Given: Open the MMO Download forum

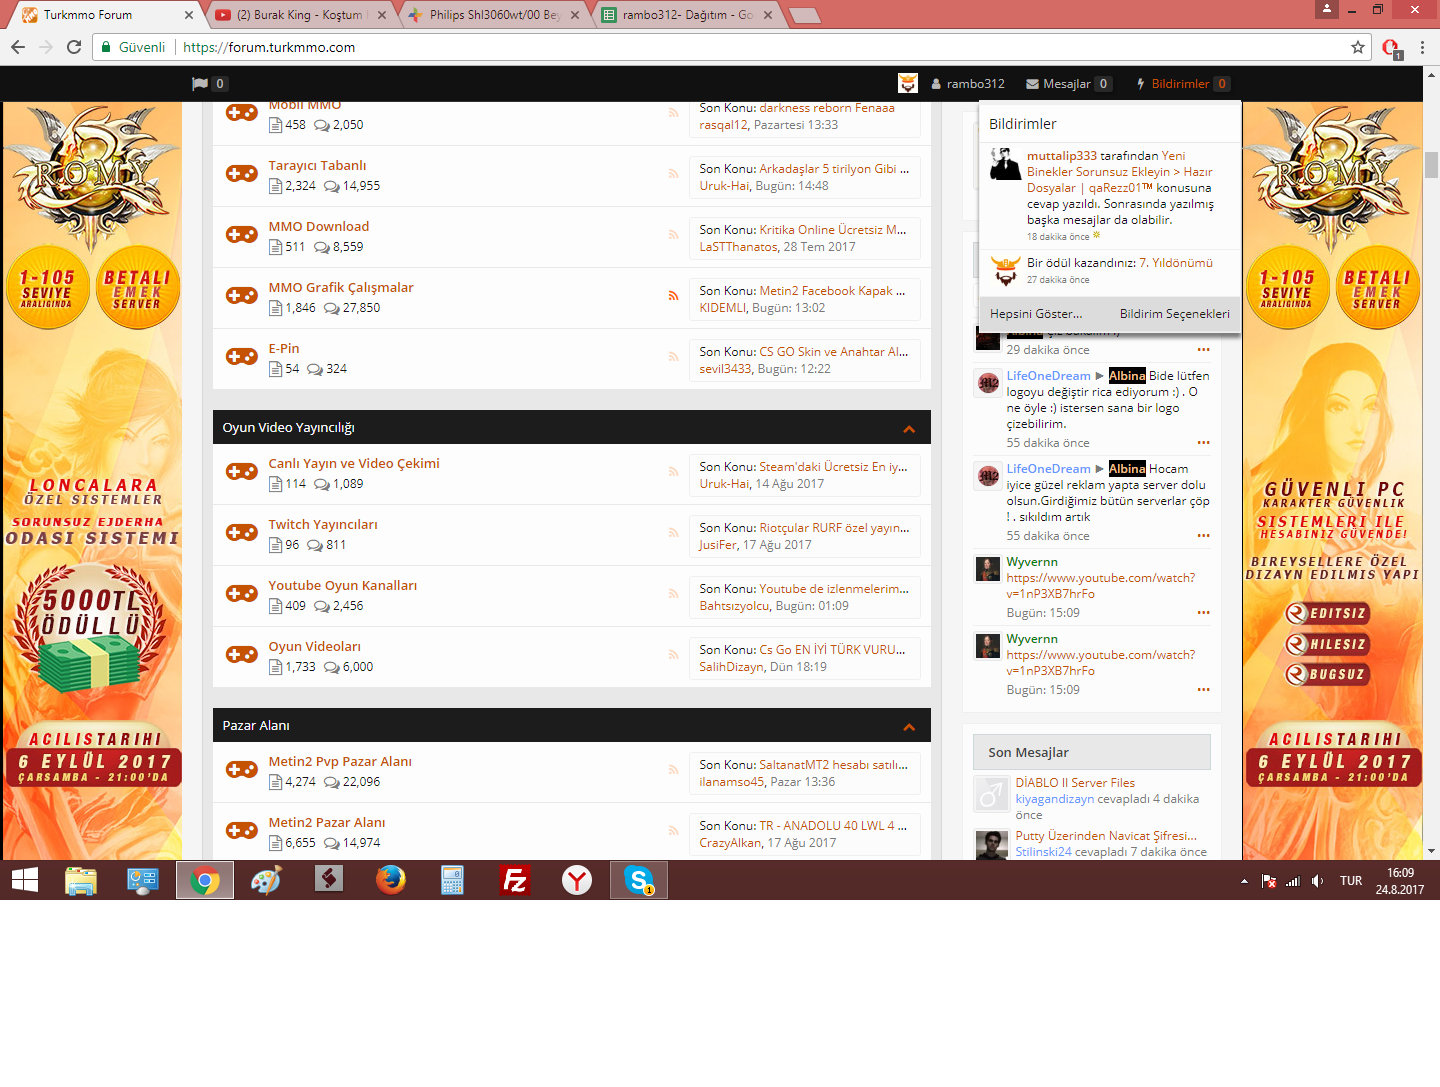Looking at the screenshot, I should click(x=319, y=227).
